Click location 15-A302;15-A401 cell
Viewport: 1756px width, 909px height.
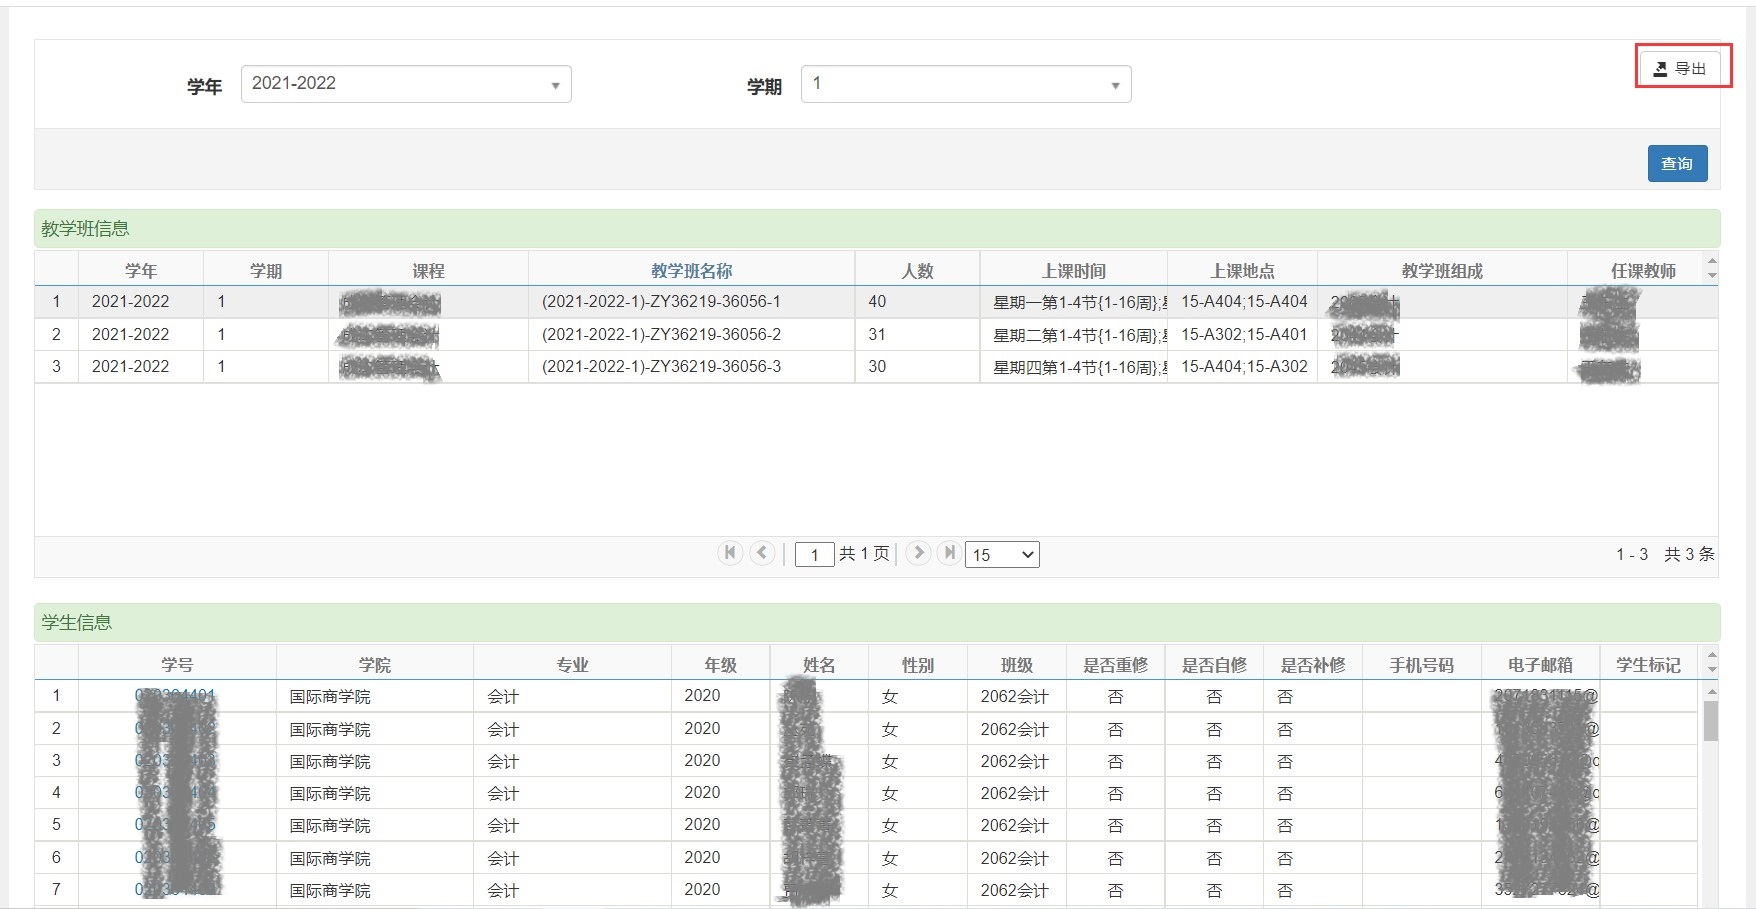tap(1244, 334)
